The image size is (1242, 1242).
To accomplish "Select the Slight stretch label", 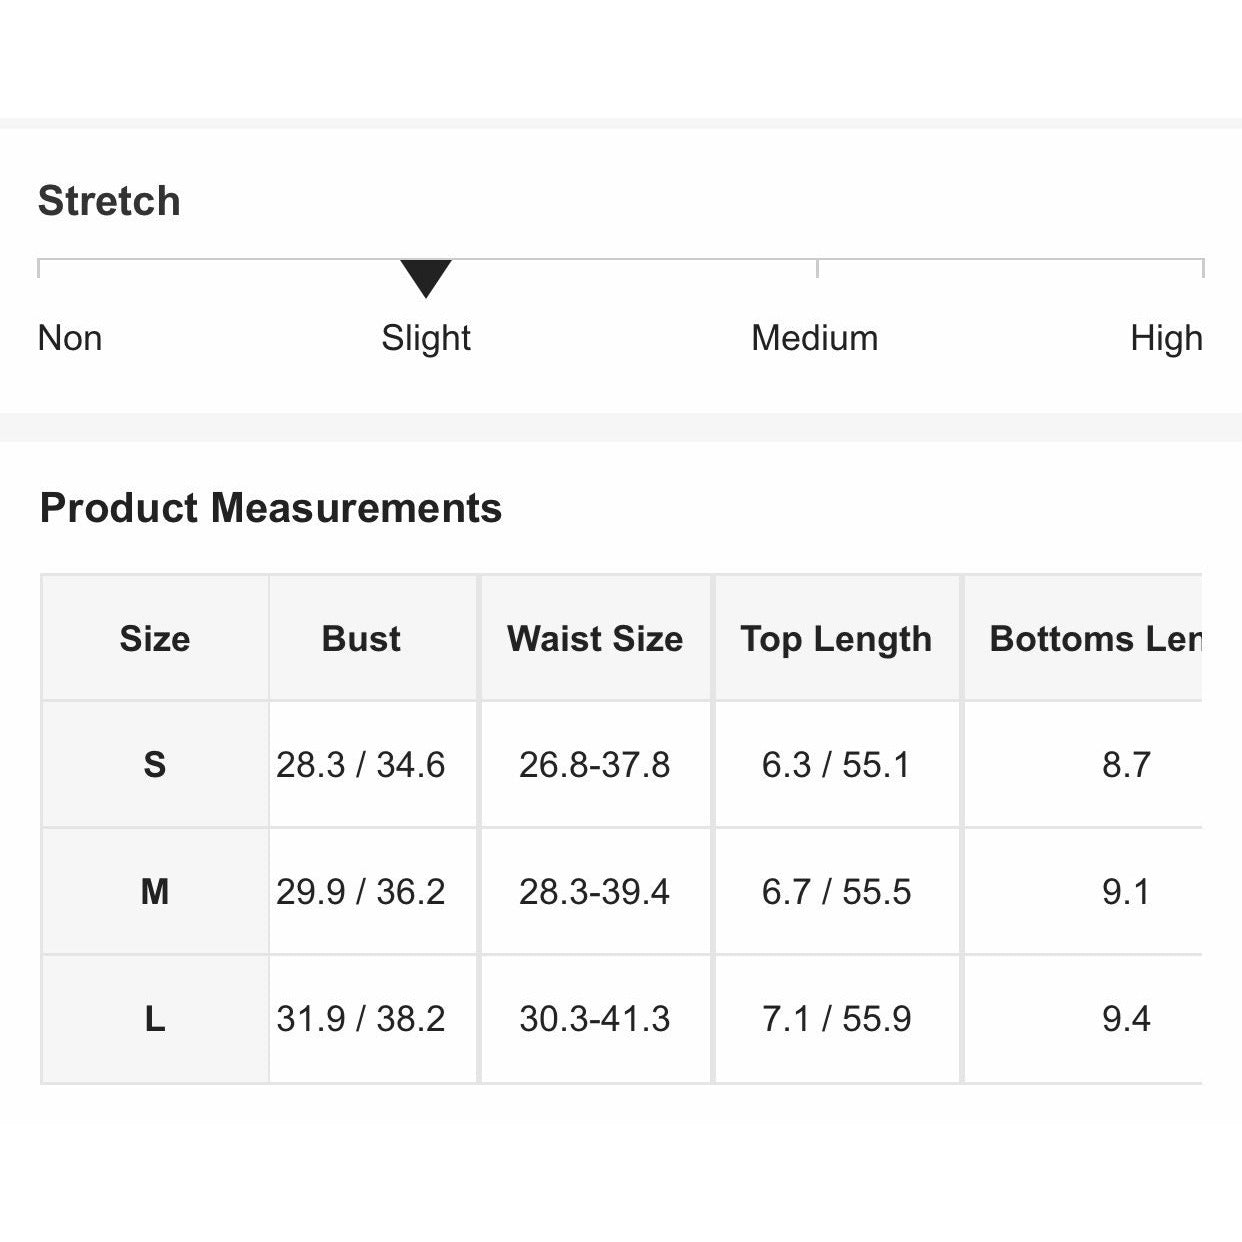I will pyautogui.click(x=426, y=338).
